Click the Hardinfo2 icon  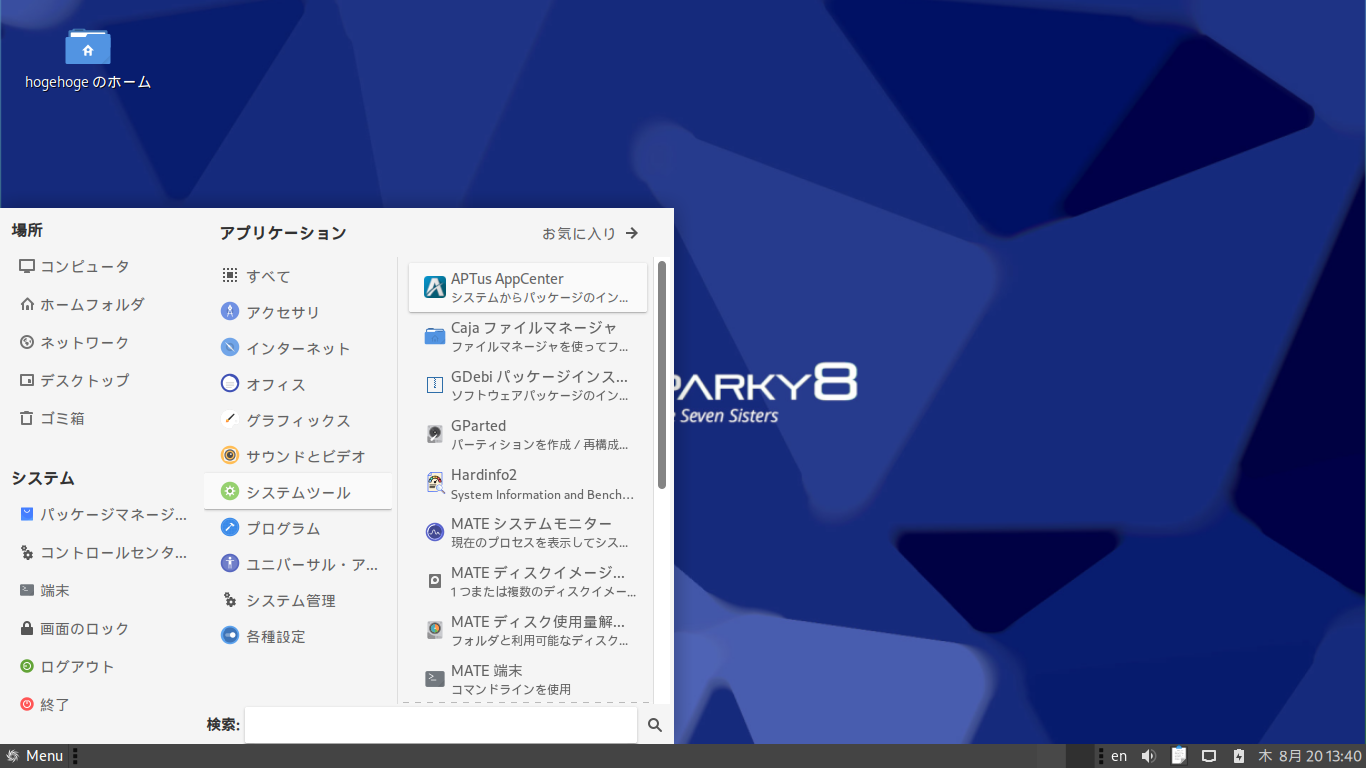click(435, 483)
